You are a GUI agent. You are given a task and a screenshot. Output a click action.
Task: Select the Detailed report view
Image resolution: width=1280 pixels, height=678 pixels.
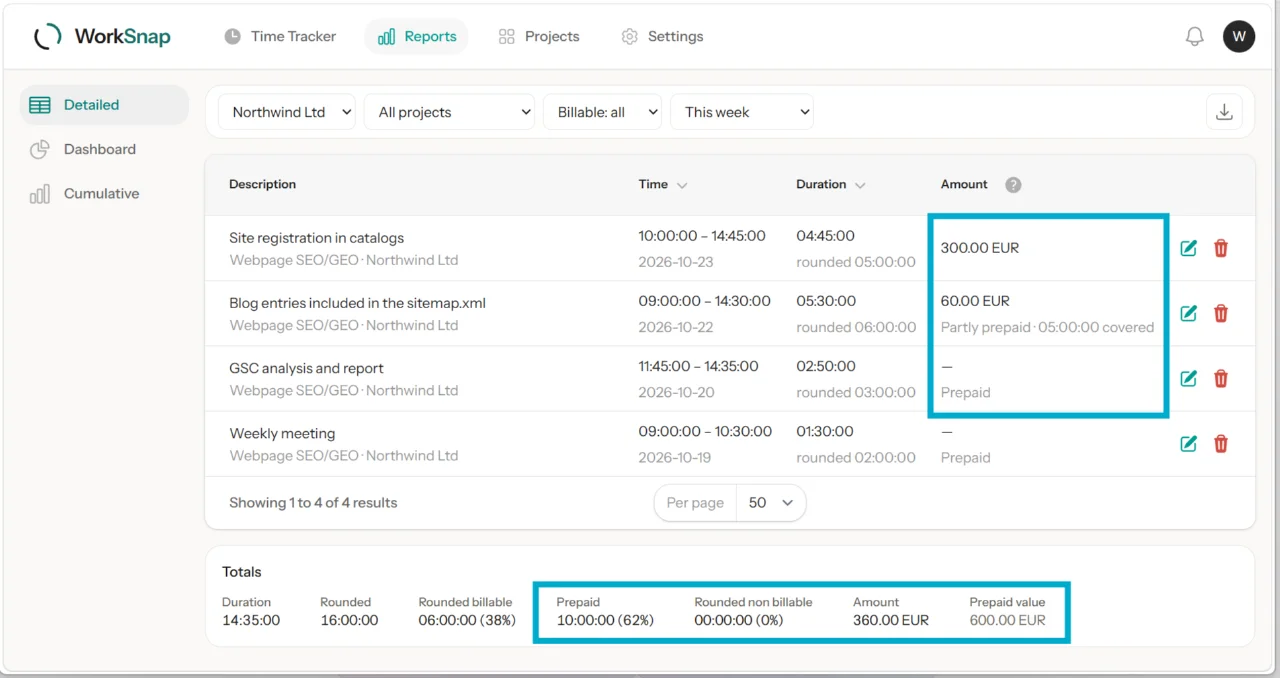[x=104, y=105]
